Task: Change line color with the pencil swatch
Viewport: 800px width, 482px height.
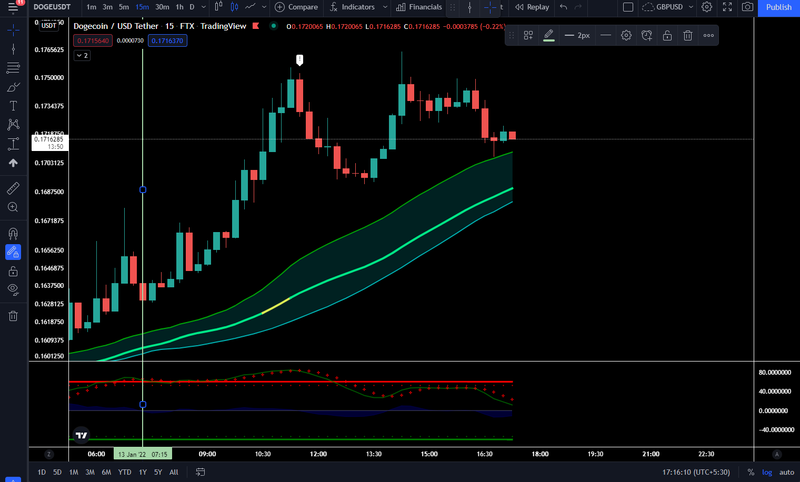Action: coord(549,35)
